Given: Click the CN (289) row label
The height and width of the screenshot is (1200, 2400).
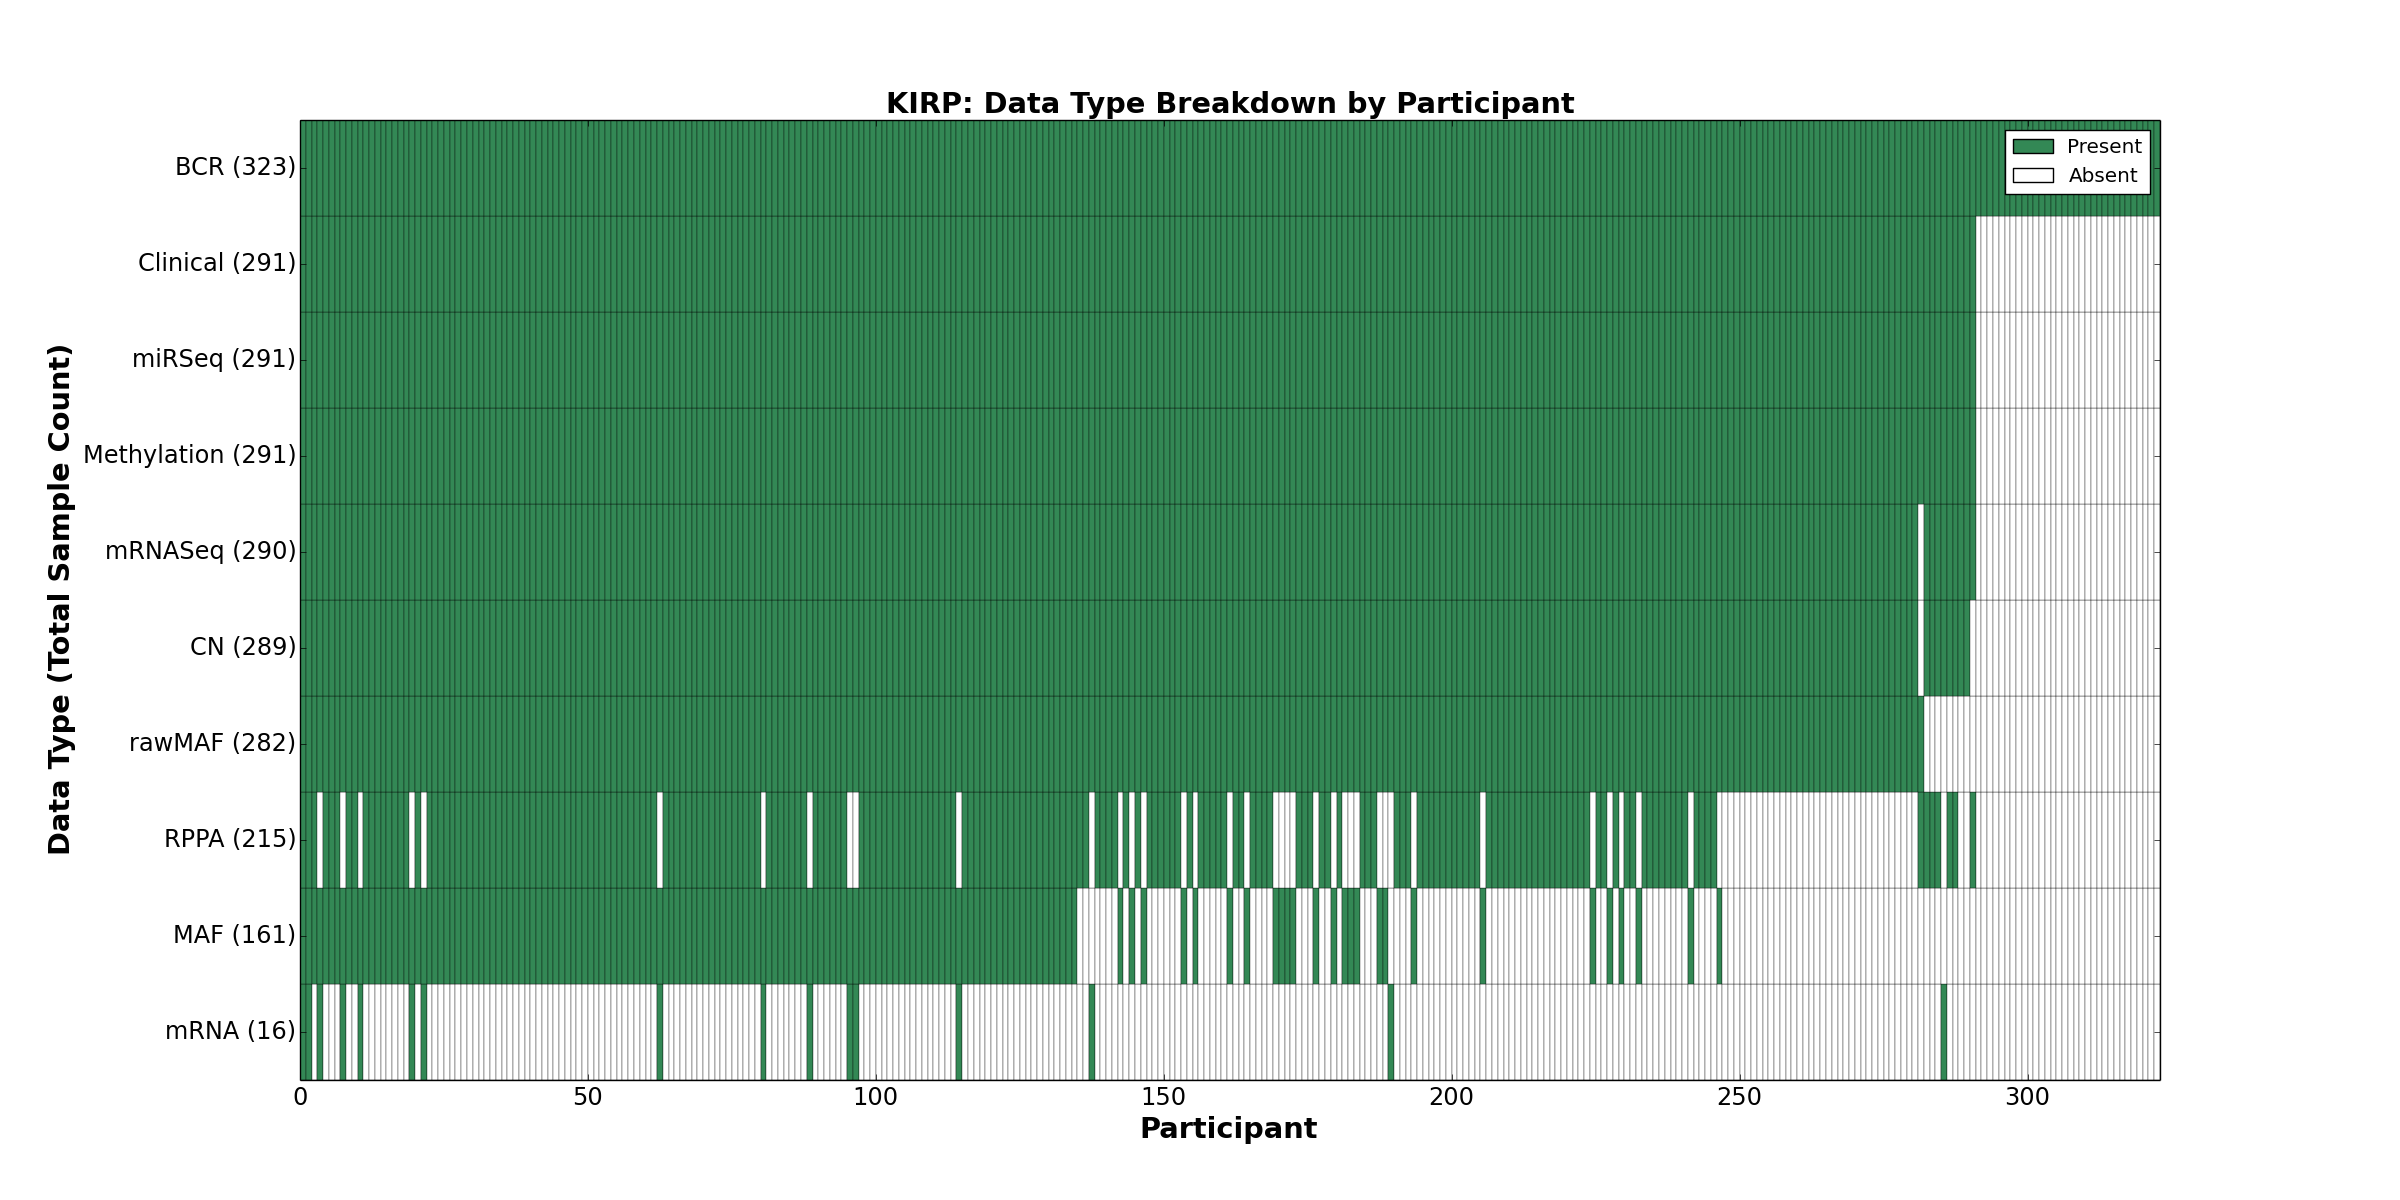Looking at the screenshot, I should (243, 647).
